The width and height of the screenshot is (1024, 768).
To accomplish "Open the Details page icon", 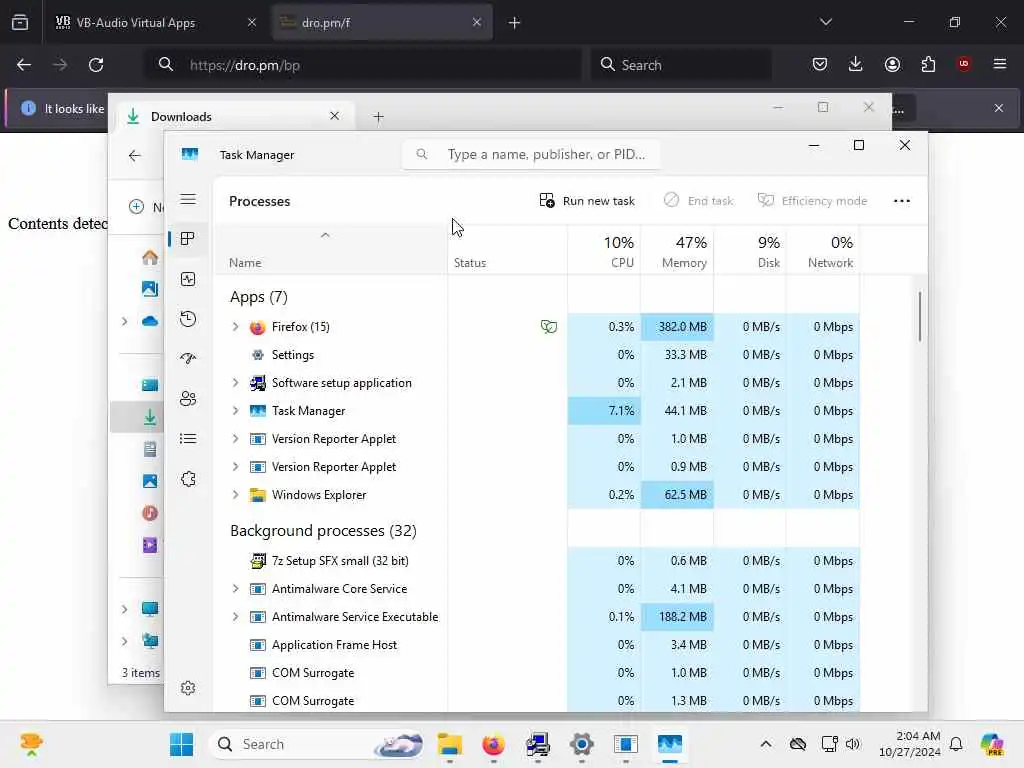I will pos(188,439).
